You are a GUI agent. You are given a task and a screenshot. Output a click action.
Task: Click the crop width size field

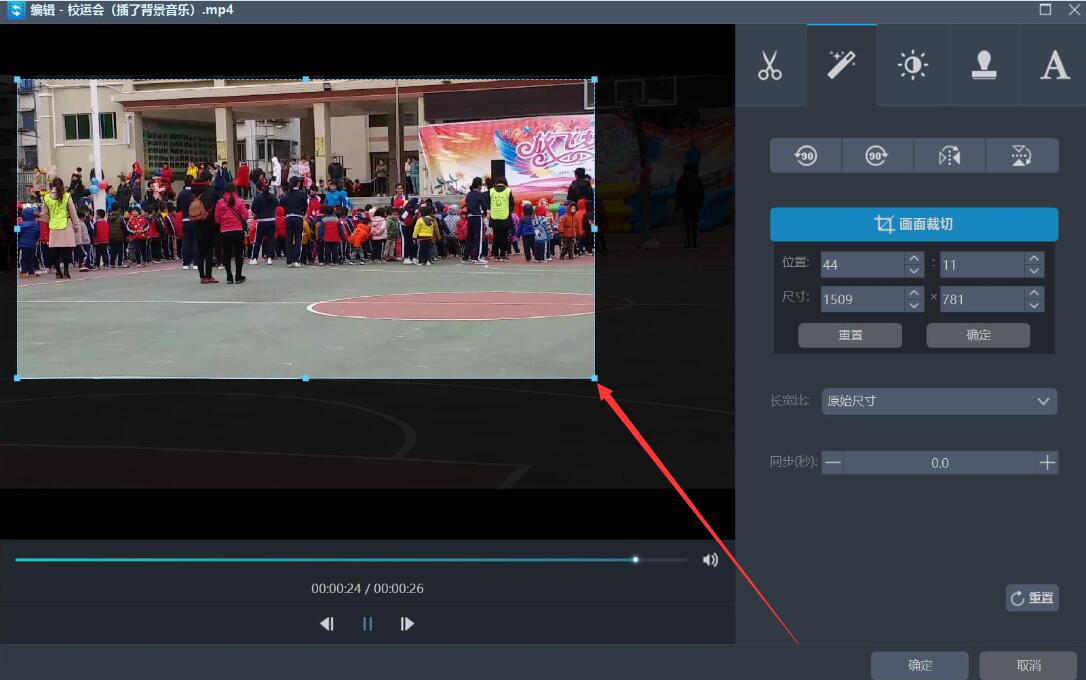click(861, 299)
